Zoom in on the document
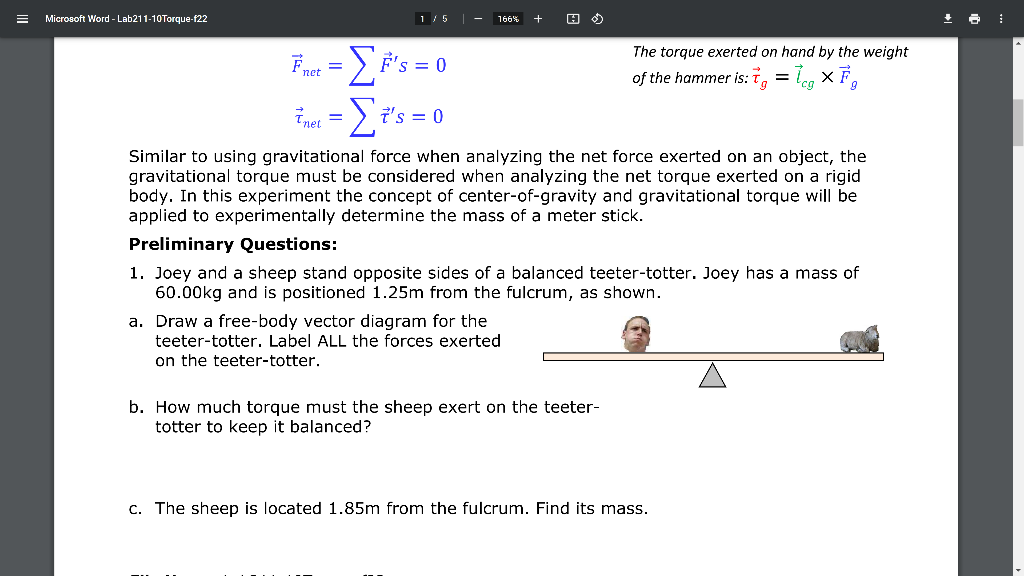The height and width of the screenshot is (576, 1024). click(x=538, y=18)
